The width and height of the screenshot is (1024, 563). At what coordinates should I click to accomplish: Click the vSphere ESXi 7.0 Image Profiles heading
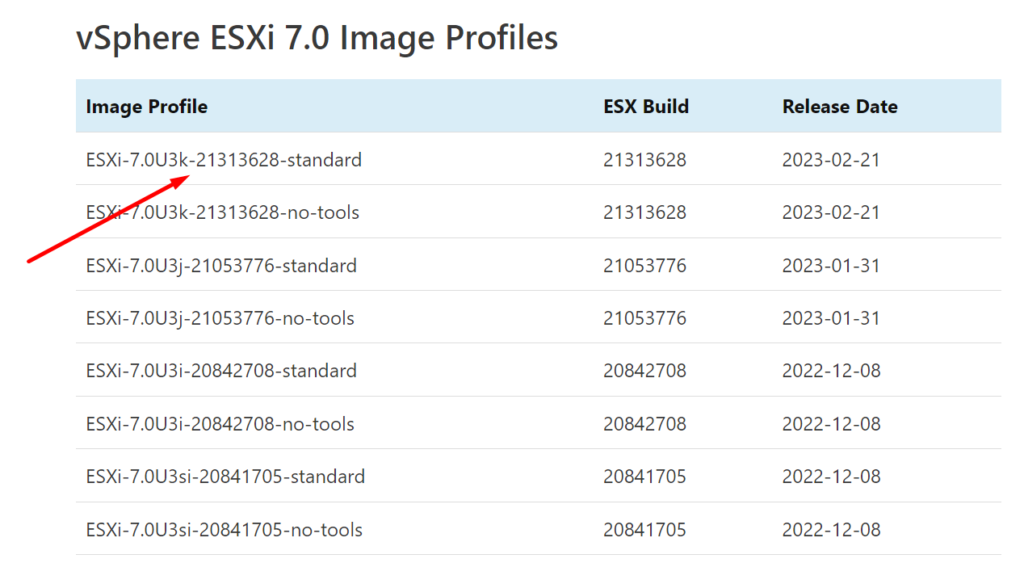point(317,37)
